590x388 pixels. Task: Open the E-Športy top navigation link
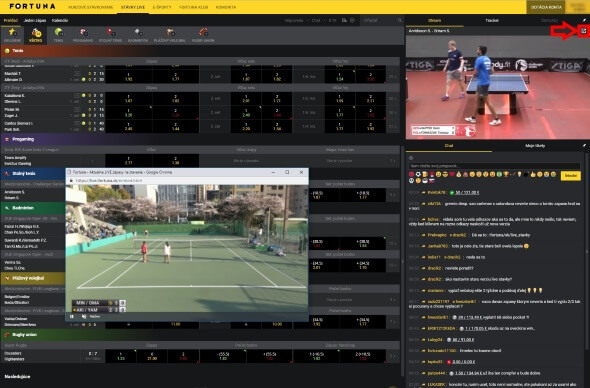(162, 7)
